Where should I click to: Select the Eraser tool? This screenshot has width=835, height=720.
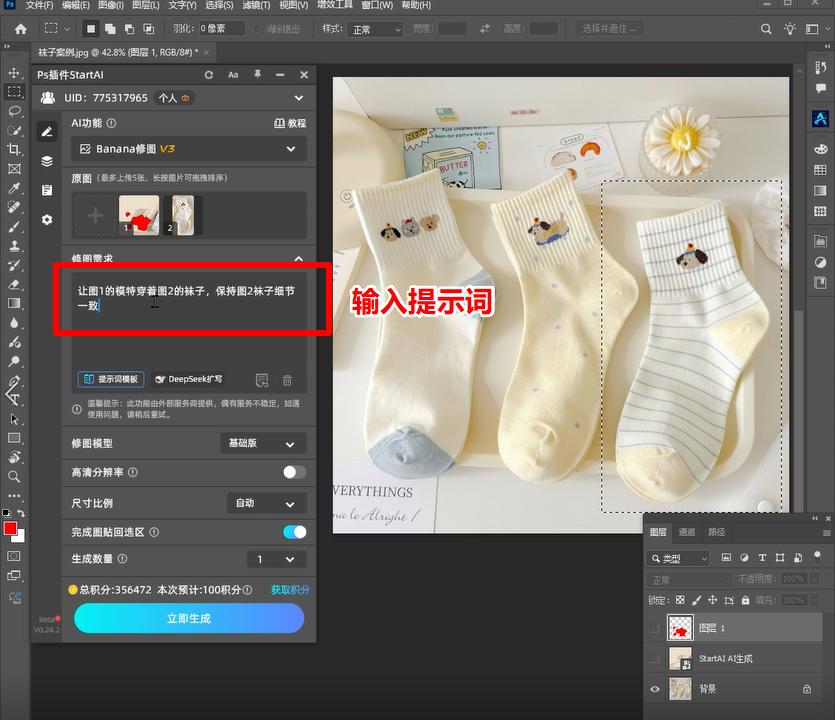pos(14,284)
